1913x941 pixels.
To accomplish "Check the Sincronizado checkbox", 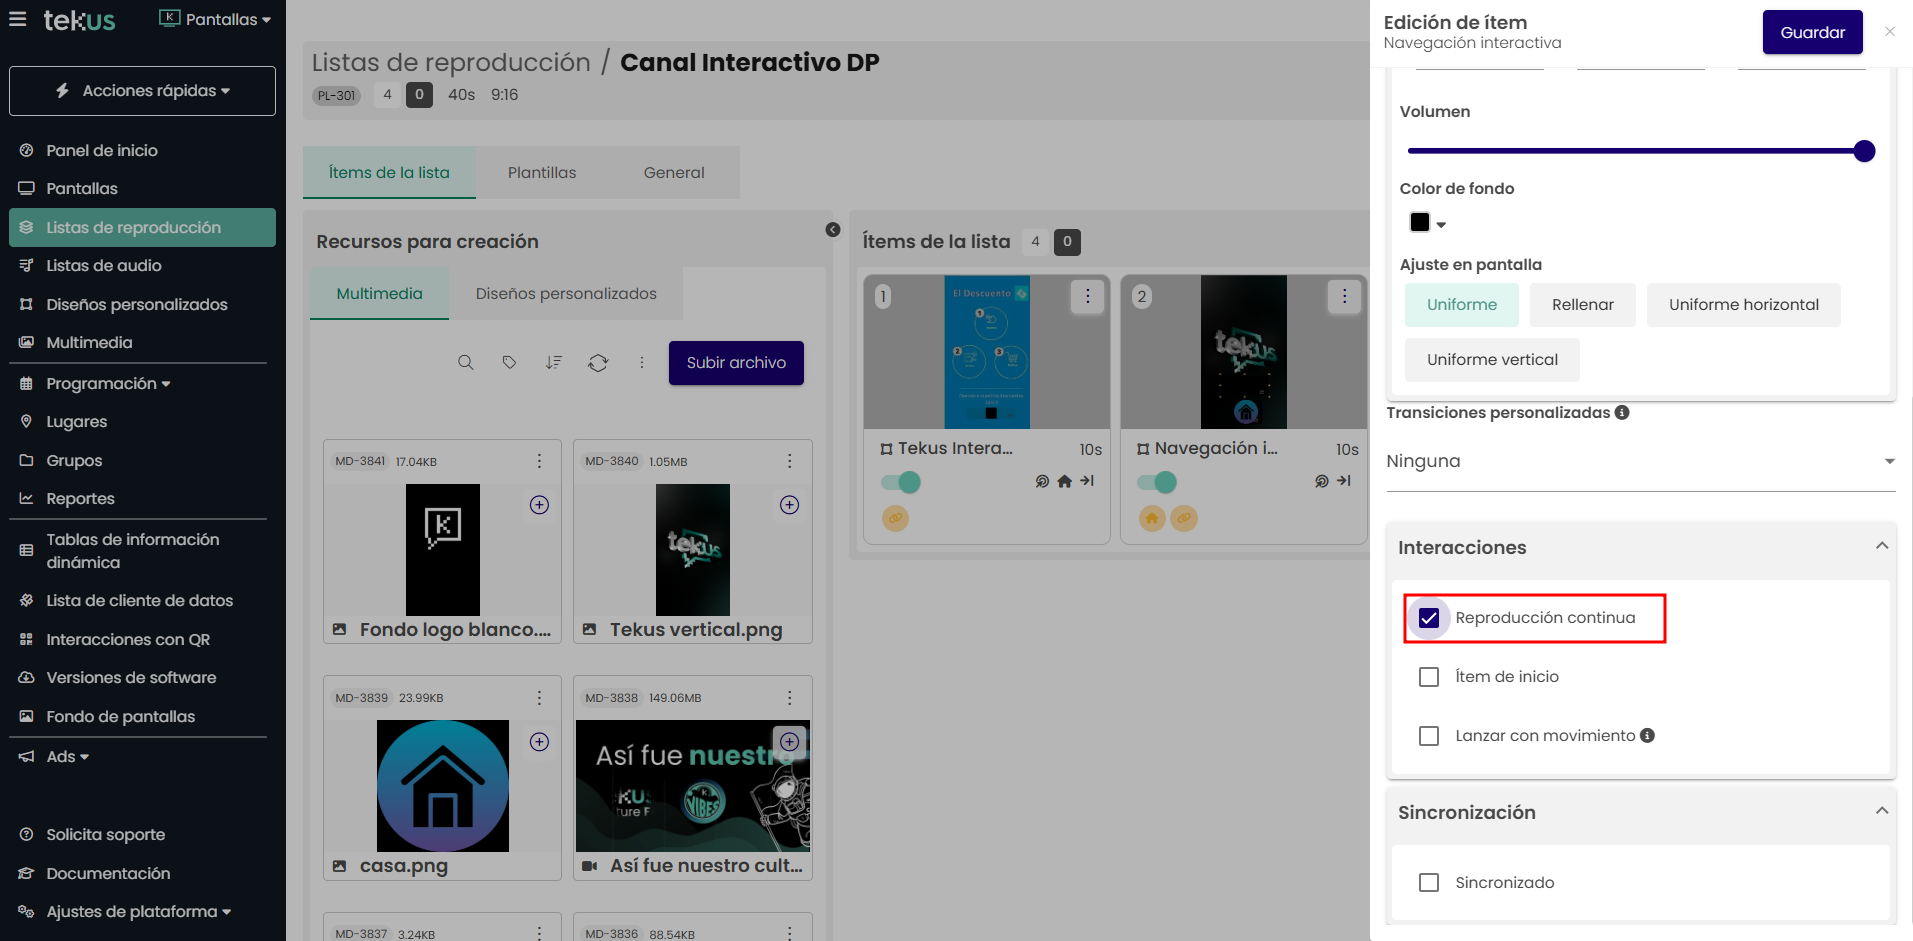I will click(x=1429, y=883).
